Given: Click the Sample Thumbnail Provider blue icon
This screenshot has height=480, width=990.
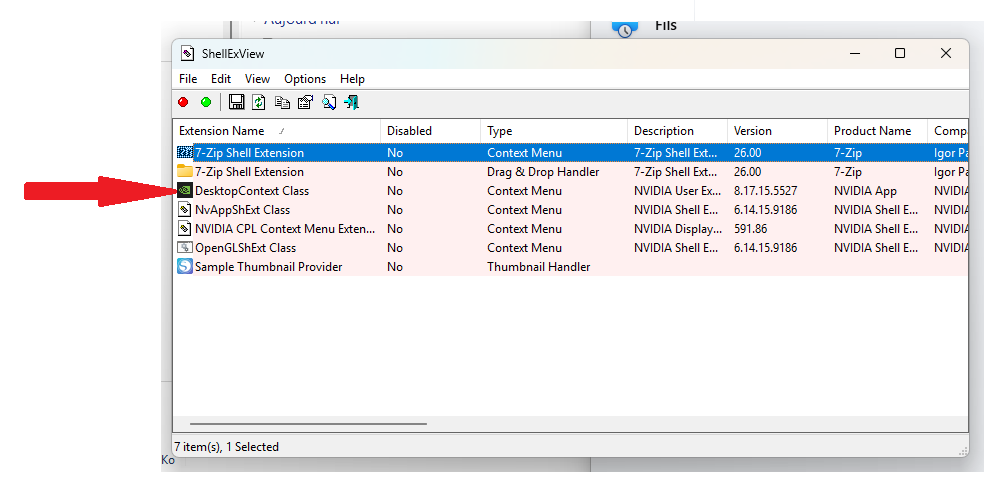Looking at the screenshot, I should (185, 266).
